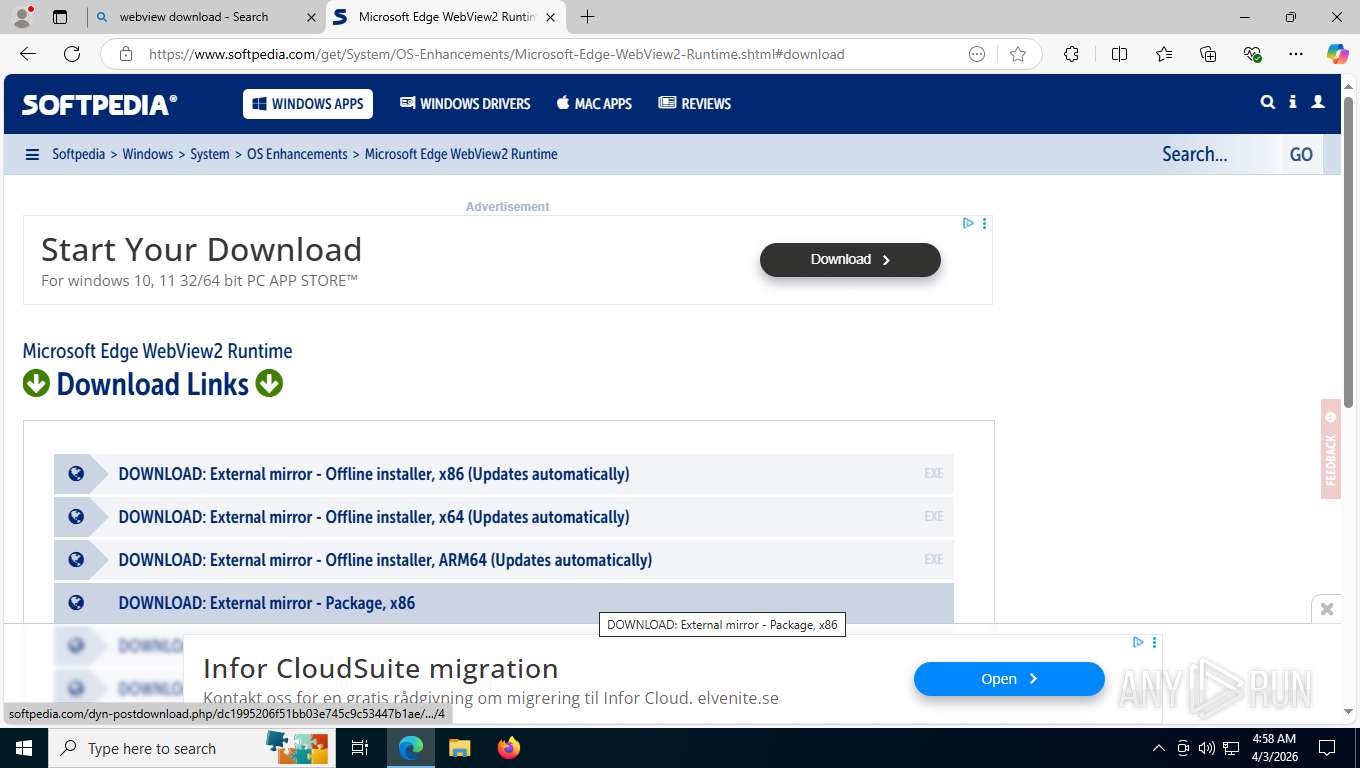
Task: Open Windows Start menu
Action: pyautogui.click(x=23, y=748)
